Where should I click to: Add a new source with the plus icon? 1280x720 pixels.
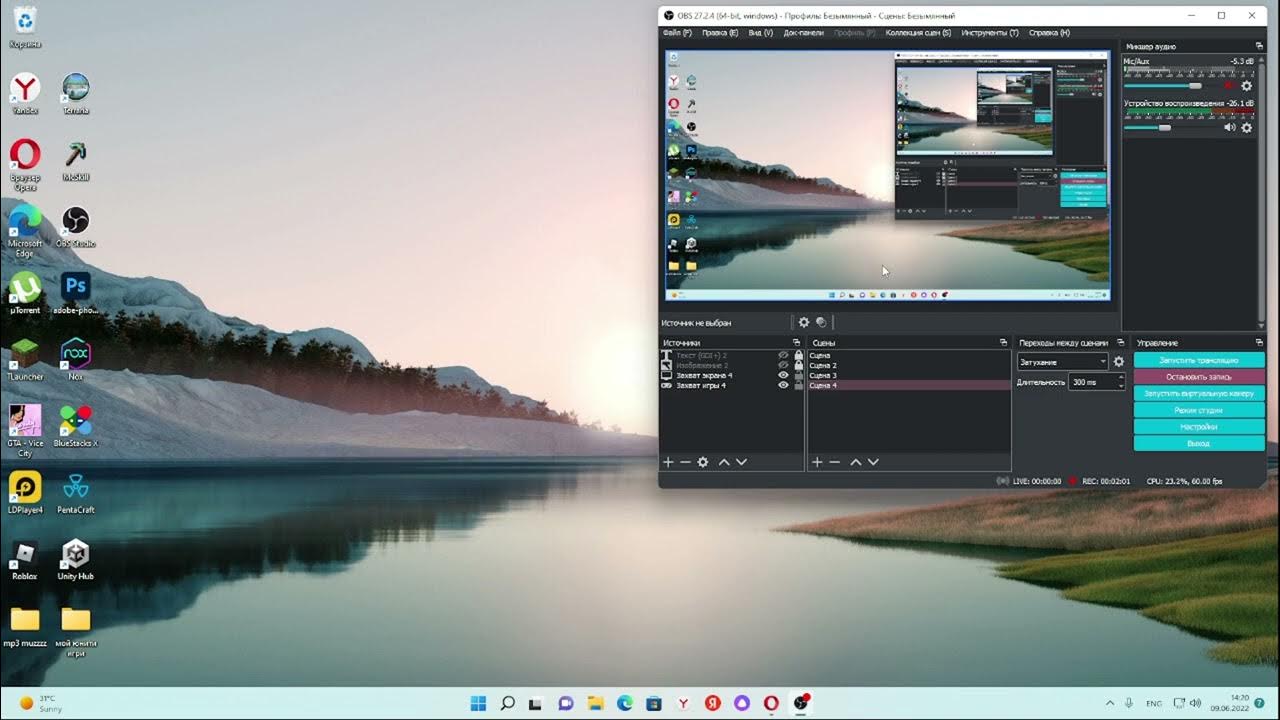click(x=668, y=462)
